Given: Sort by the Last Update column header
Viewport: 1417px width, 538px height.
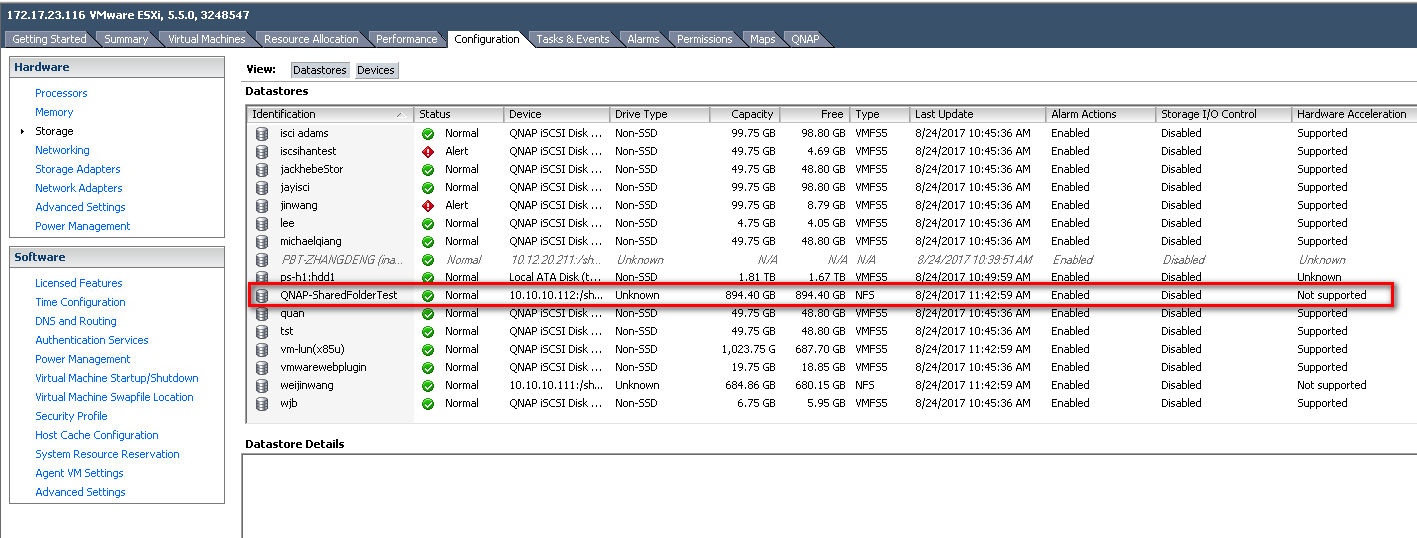Looking at the screenshot, I should (977, 114).
